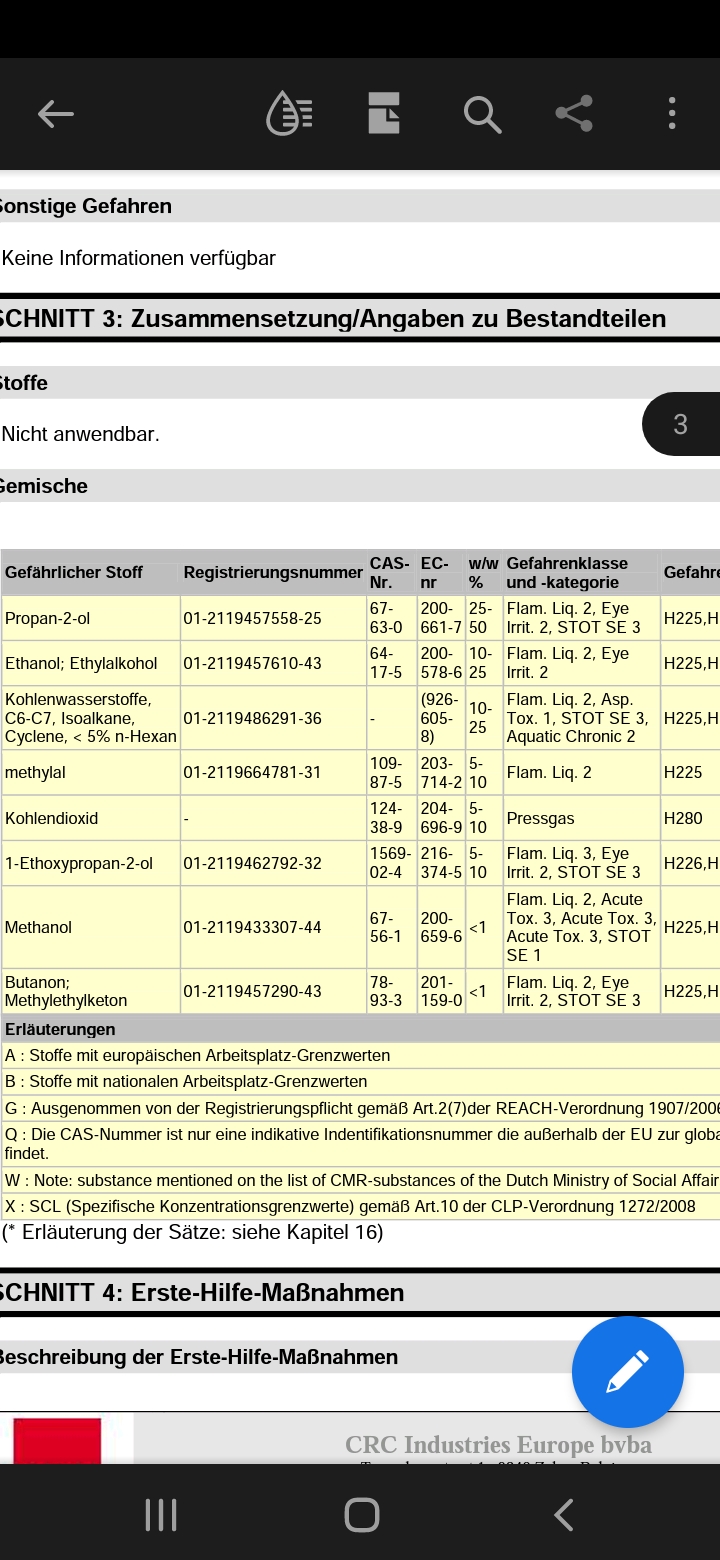Select registration number 01-2119457290-43
This screenshot has height=1560, width=720.
click(252, 991)
